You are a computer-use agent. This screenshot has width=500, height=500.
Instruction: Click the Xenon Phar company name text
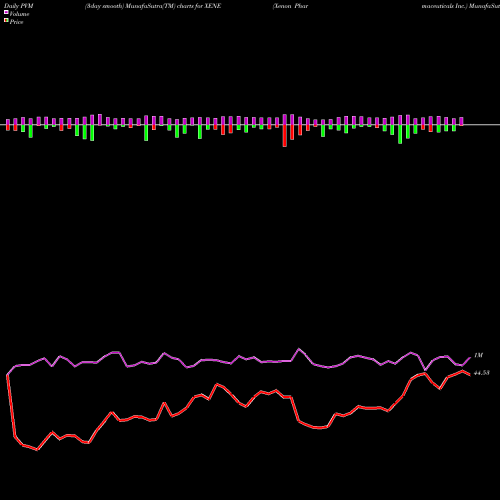click(x=290, y=6)
